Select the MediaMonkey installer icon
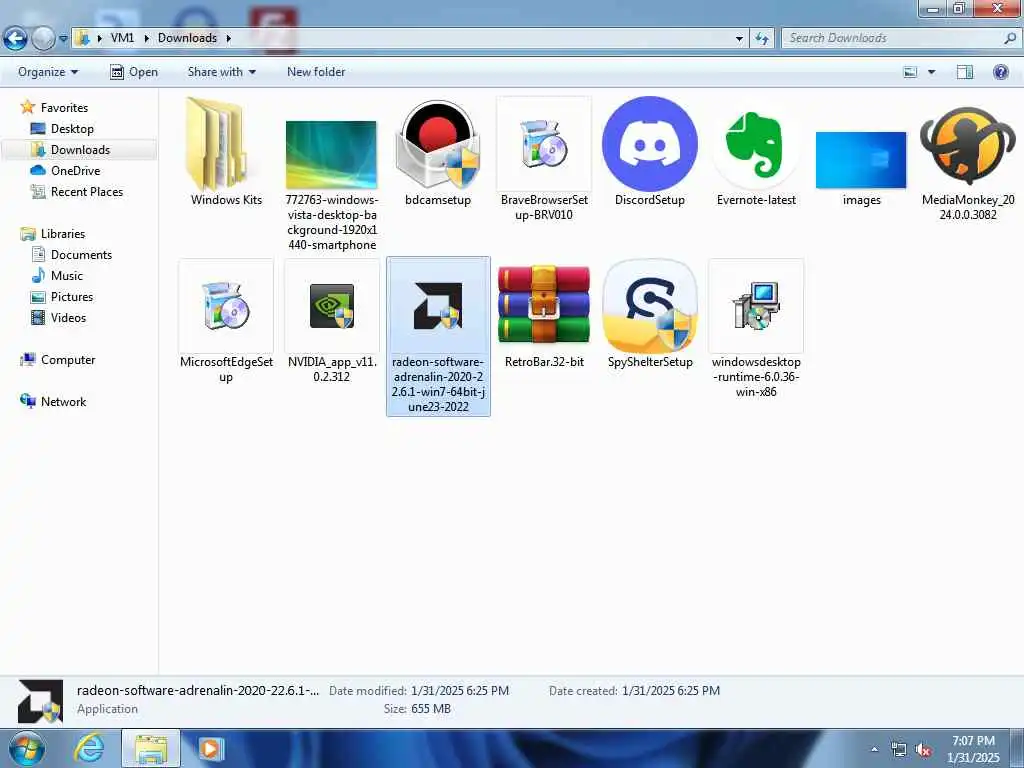The height and width of the screenshot is (768, 1024). [968, 145]
